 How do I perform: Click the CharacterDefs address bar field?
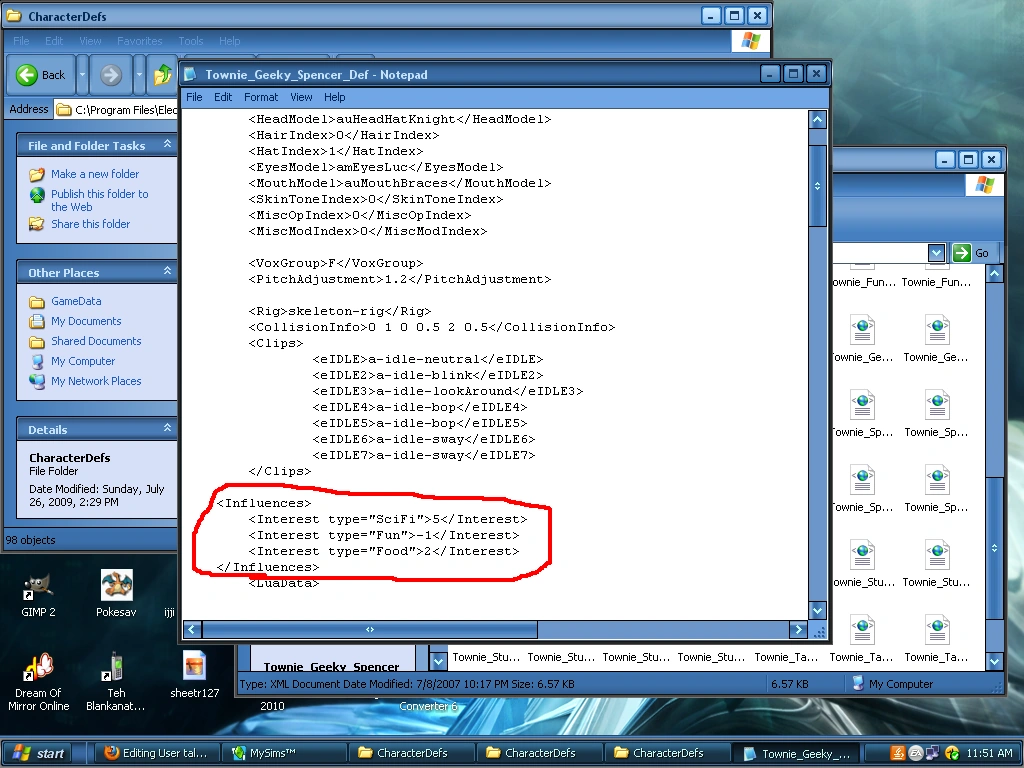point(116,110)
